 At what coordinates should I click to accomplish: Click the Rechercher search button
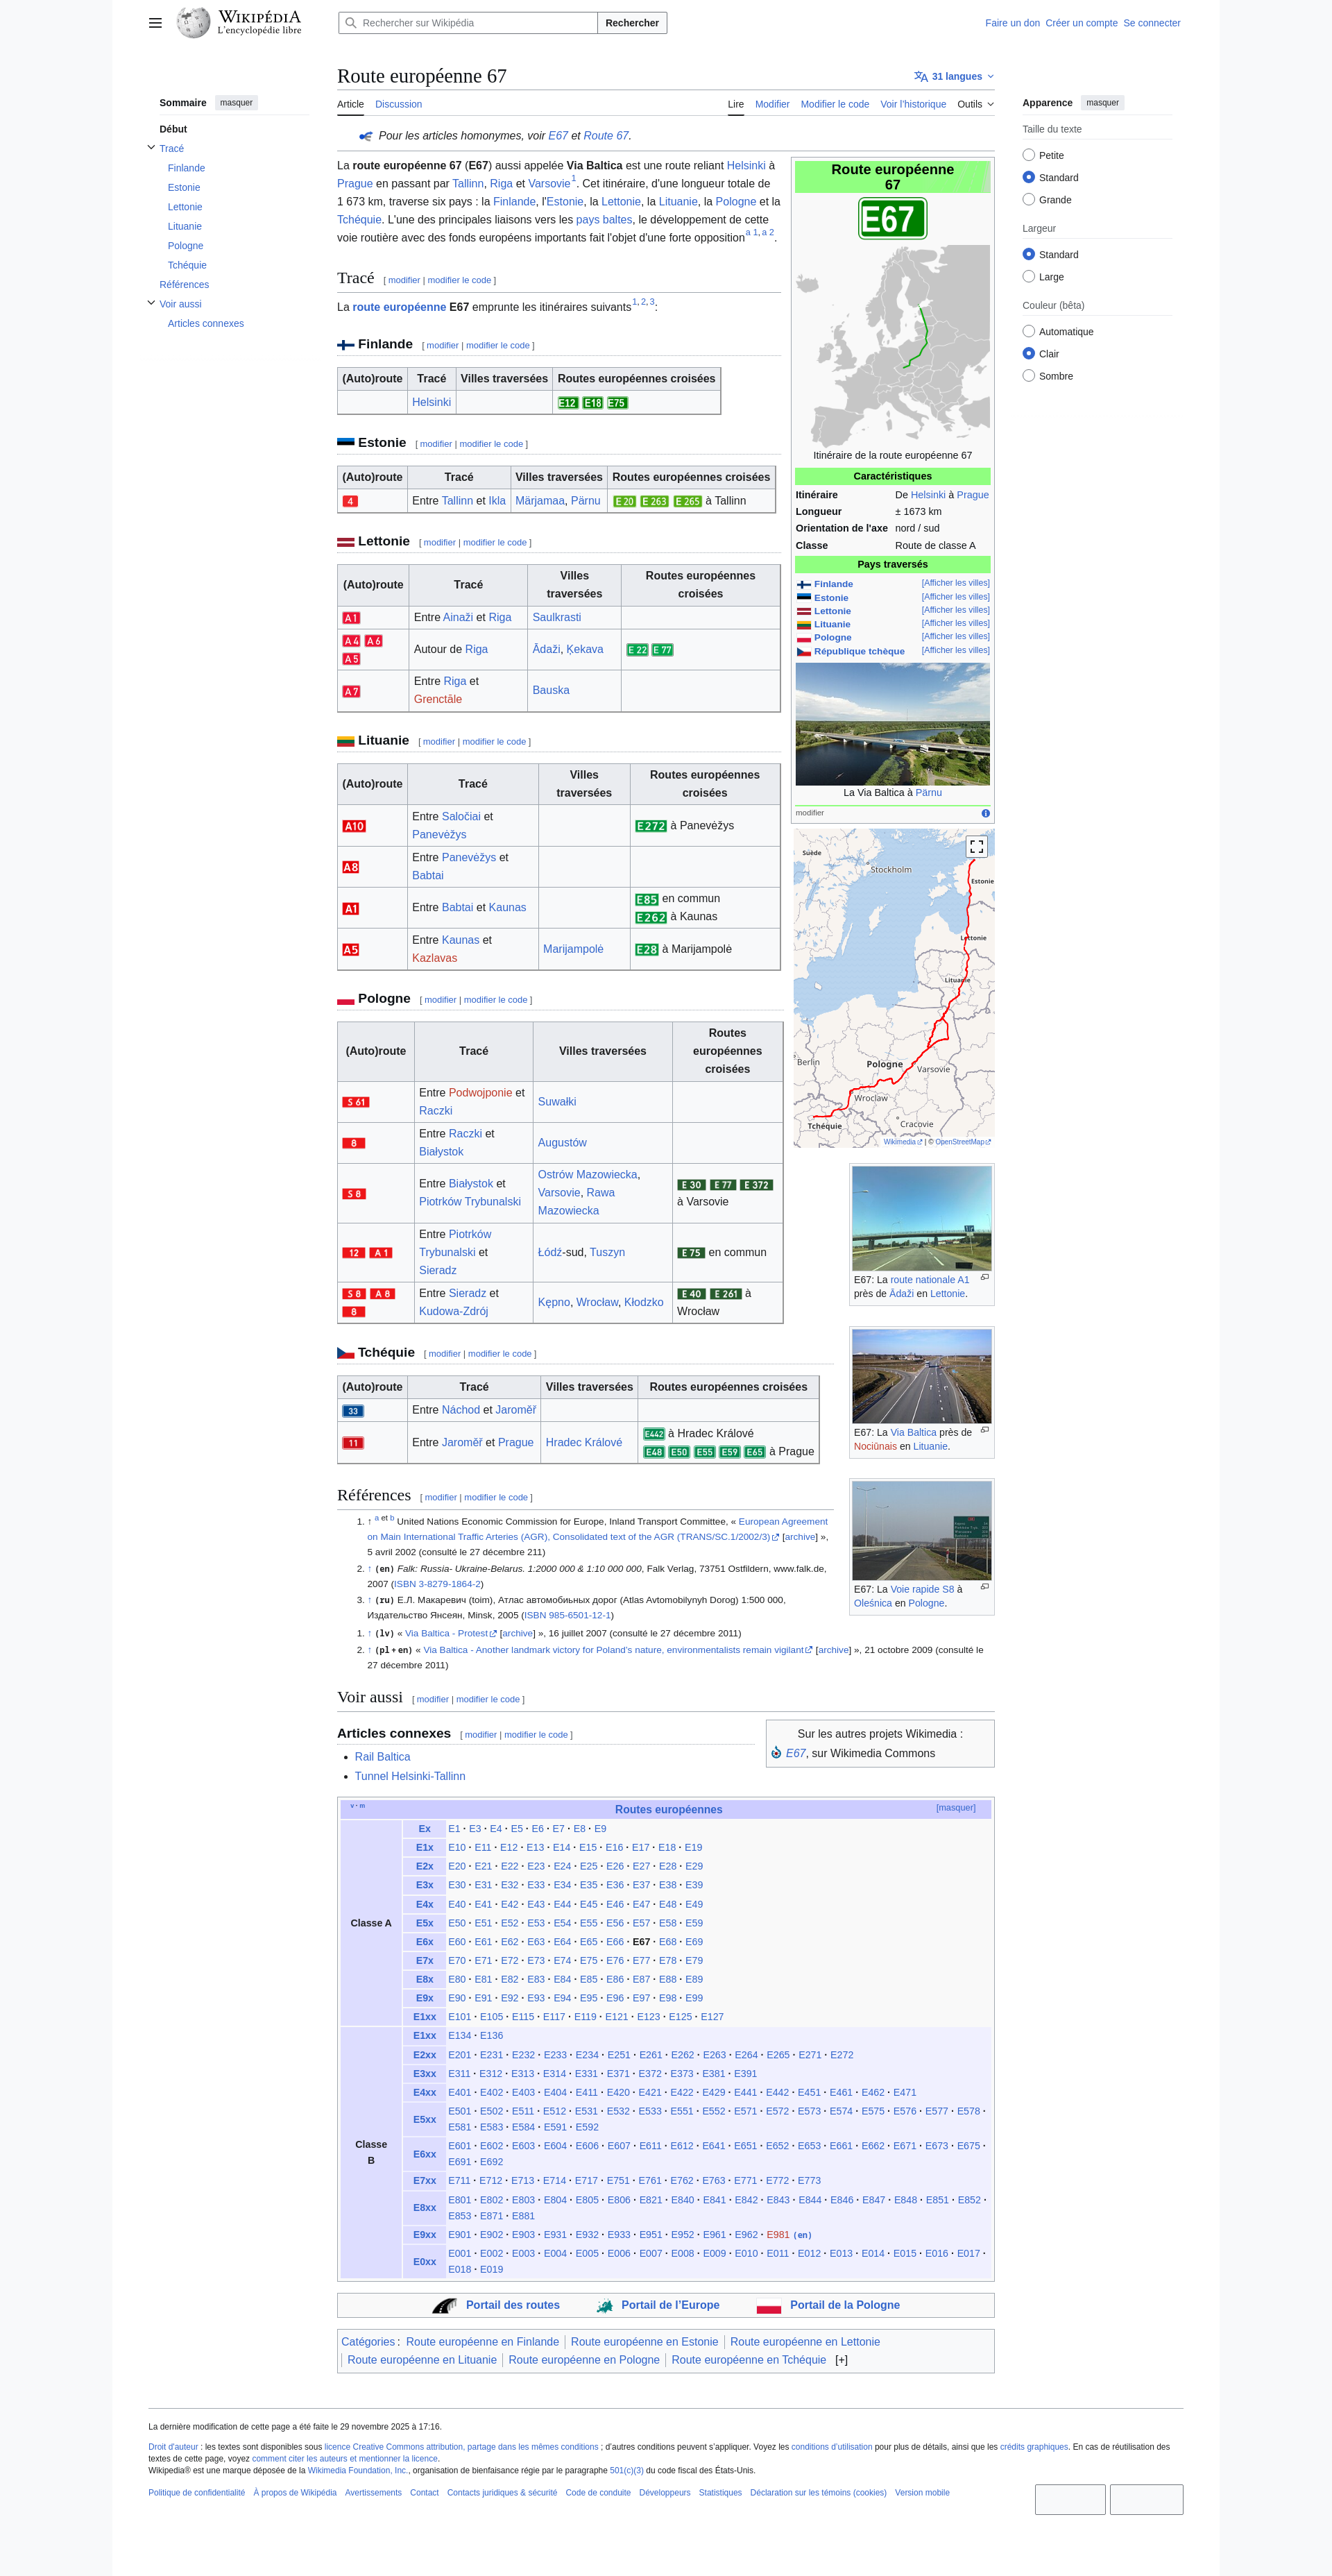(631, 23)
